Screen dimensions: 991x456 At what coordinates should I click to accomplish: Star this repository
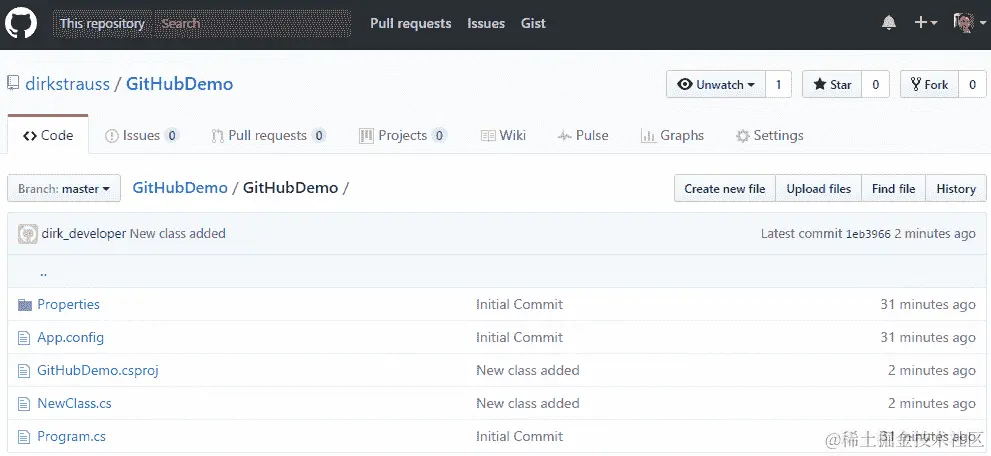tap(832, 85)
